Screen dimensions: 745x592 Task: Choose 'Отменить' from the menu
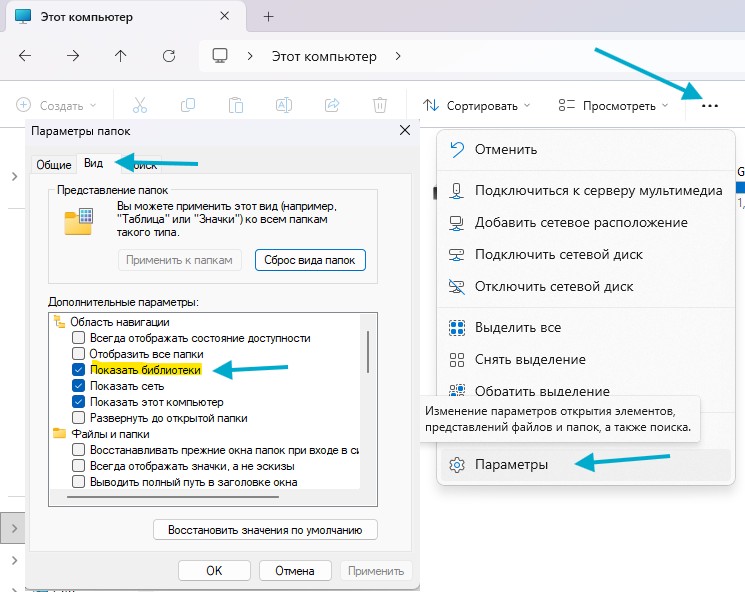point(585,150)
